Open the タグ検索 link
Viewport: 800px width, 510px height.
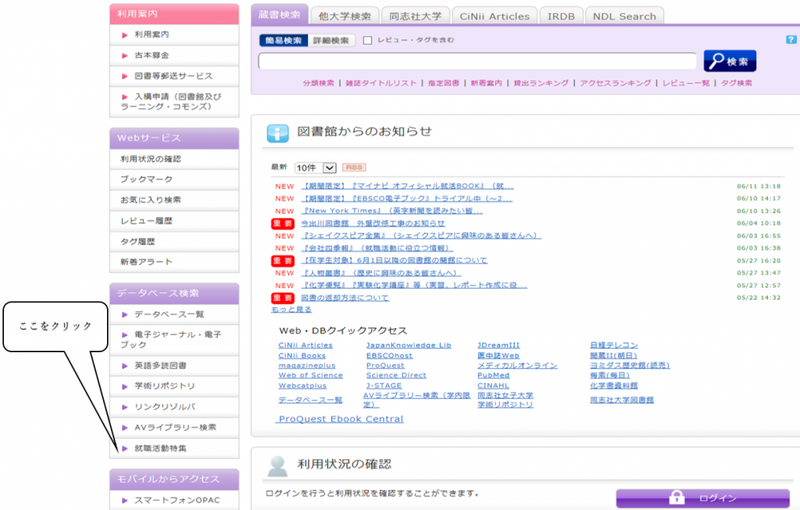pos(736,83)
